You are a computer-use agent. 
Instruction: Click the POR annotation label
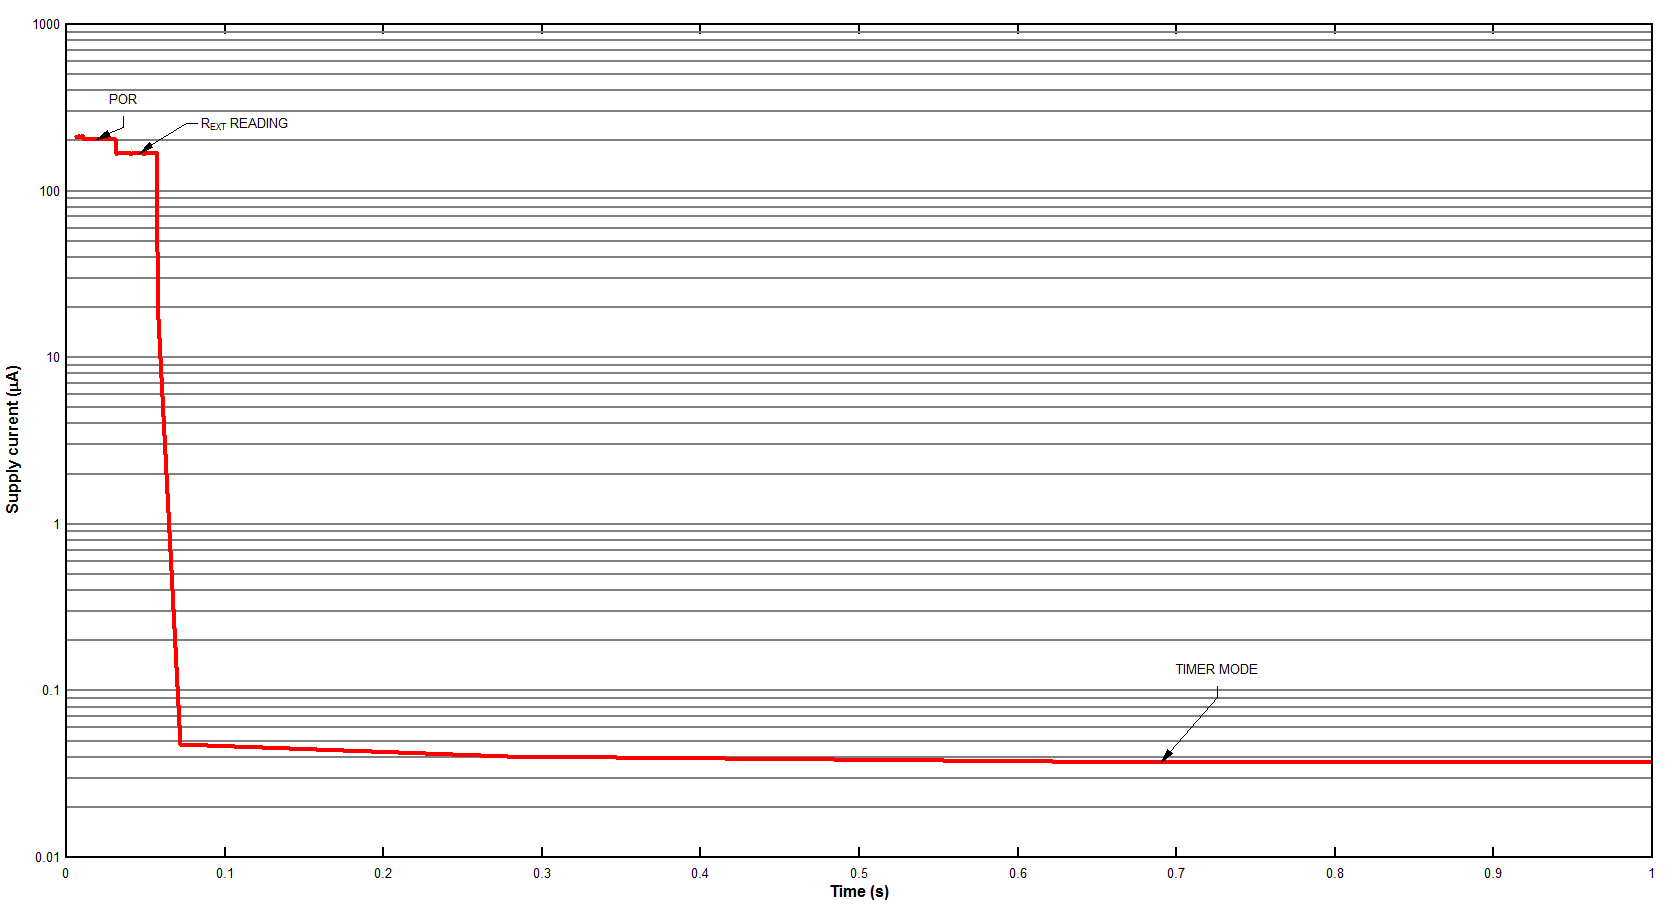point(123,99)
